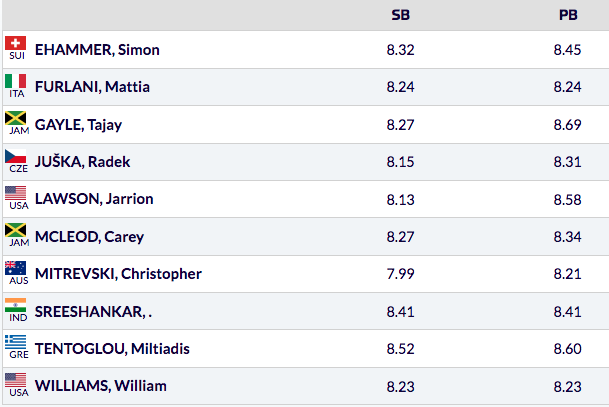Click the Greece flag icon beside Tentoglou
This screenshot has width=609, height=407.
[15, 343]
